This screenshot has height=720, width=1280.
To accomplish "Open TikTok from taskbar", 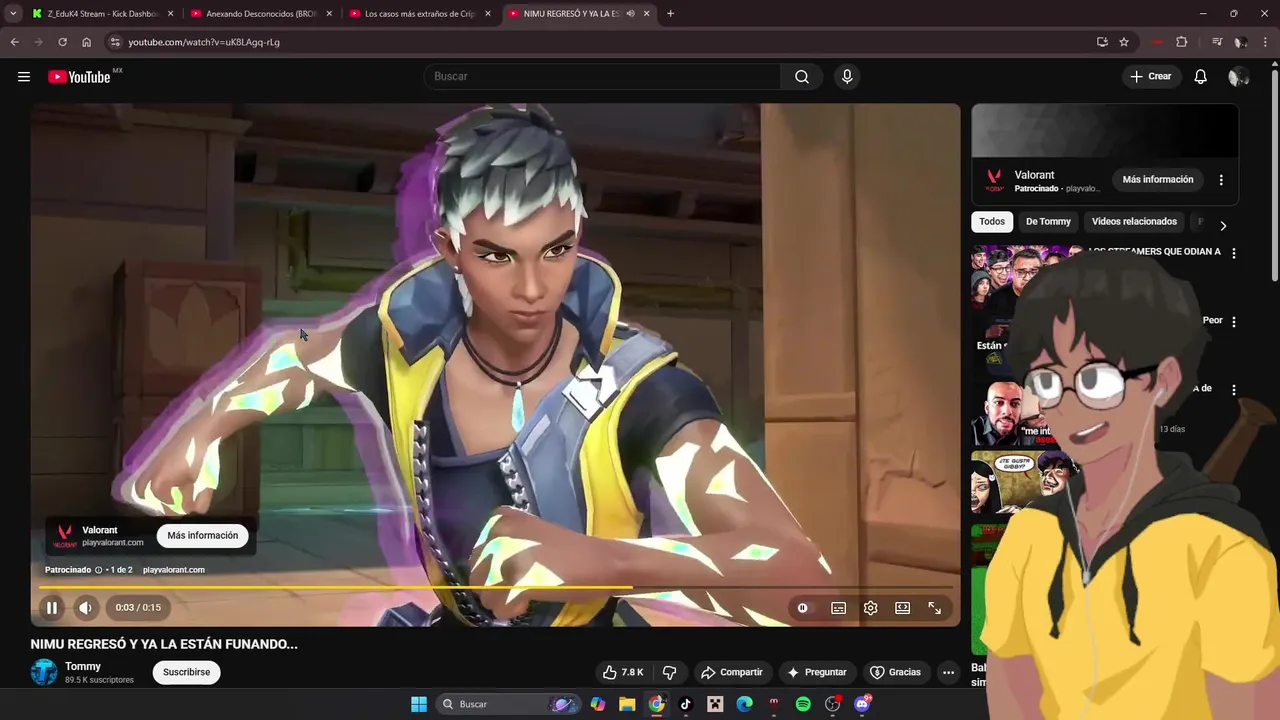I will pyautogui.click(x=686, y=704).
